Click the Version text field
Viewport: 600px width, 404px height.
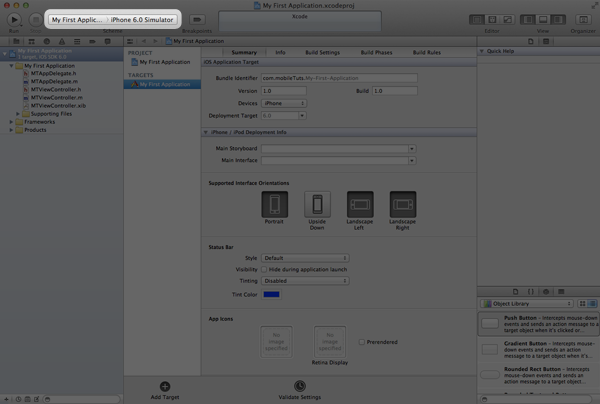coord(284,91)
